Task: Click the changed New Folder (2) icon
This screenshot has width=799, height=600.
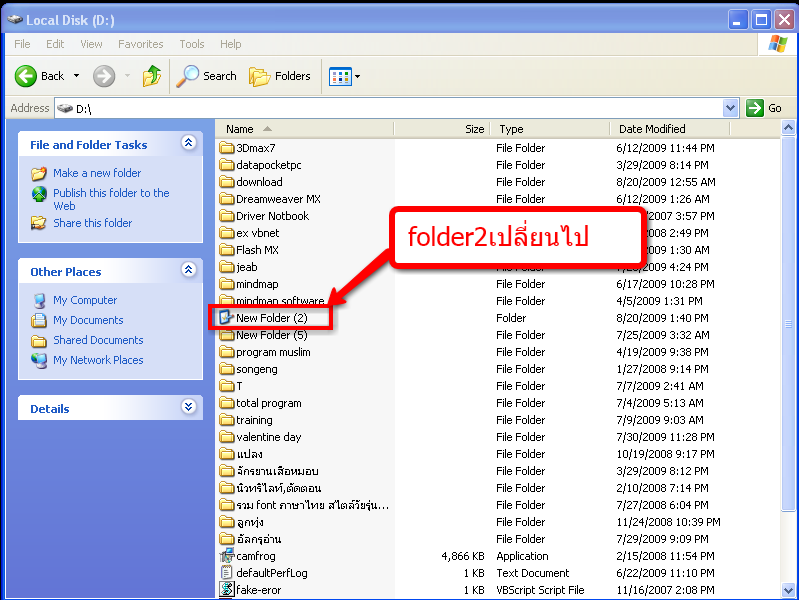Action: (226, 318)
